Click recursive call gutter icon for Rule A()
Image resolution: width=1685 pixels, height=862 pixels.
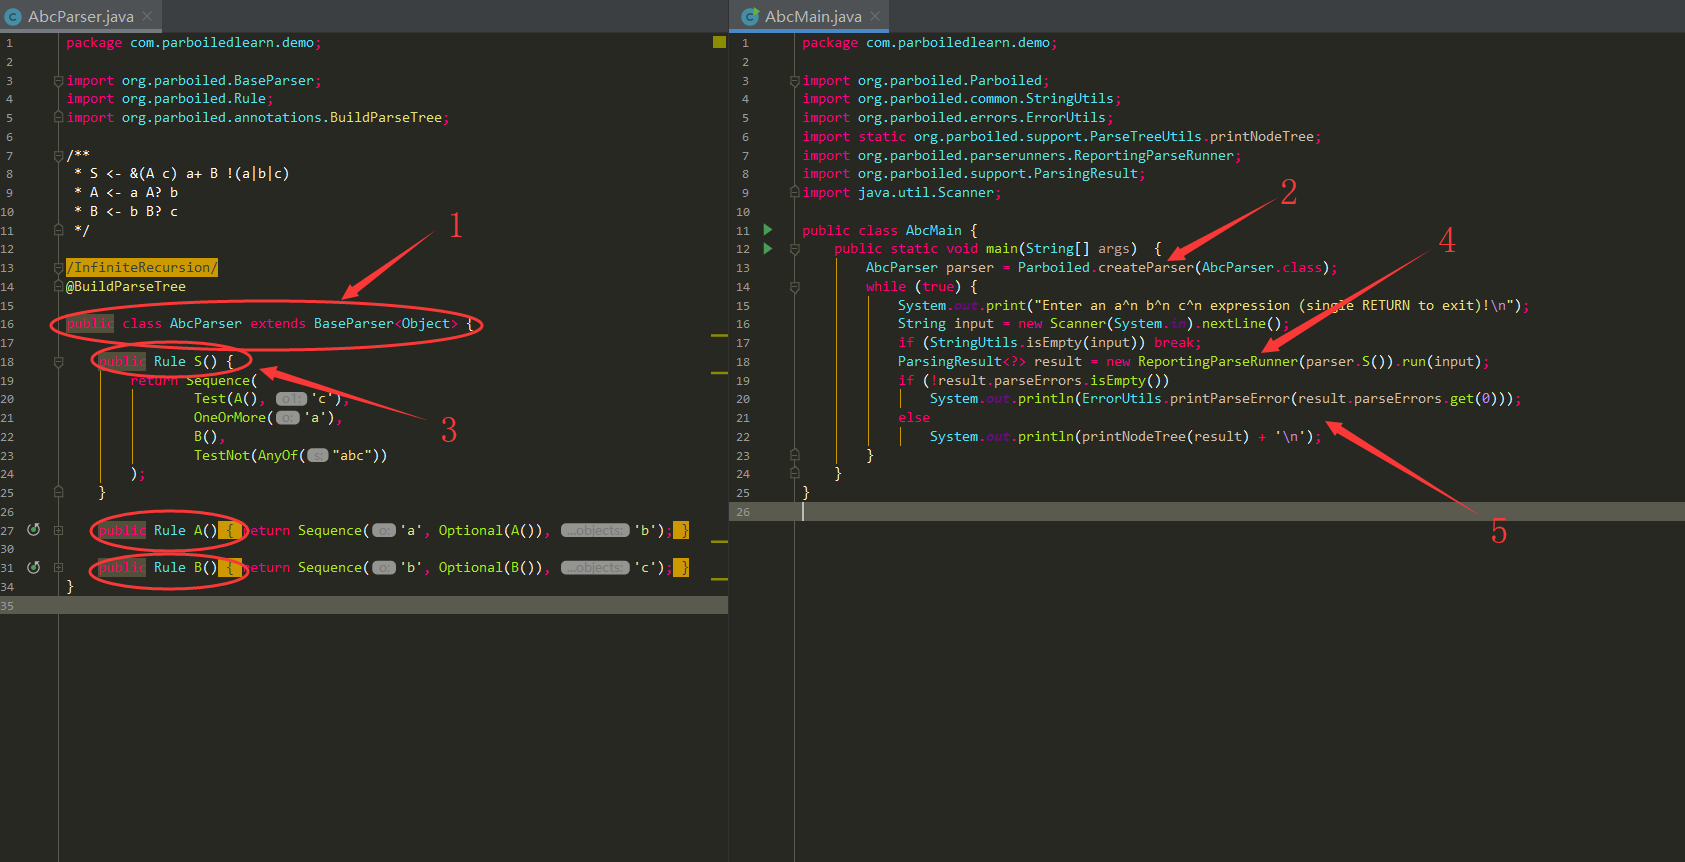click(33, 530)
